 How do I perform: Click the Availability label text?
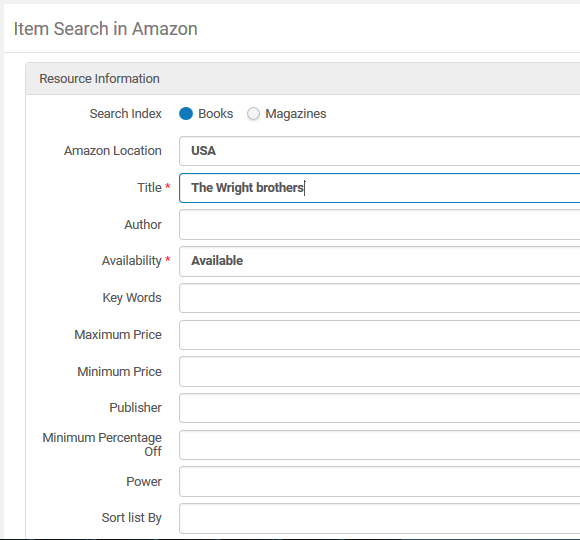(x=132, y=261)
